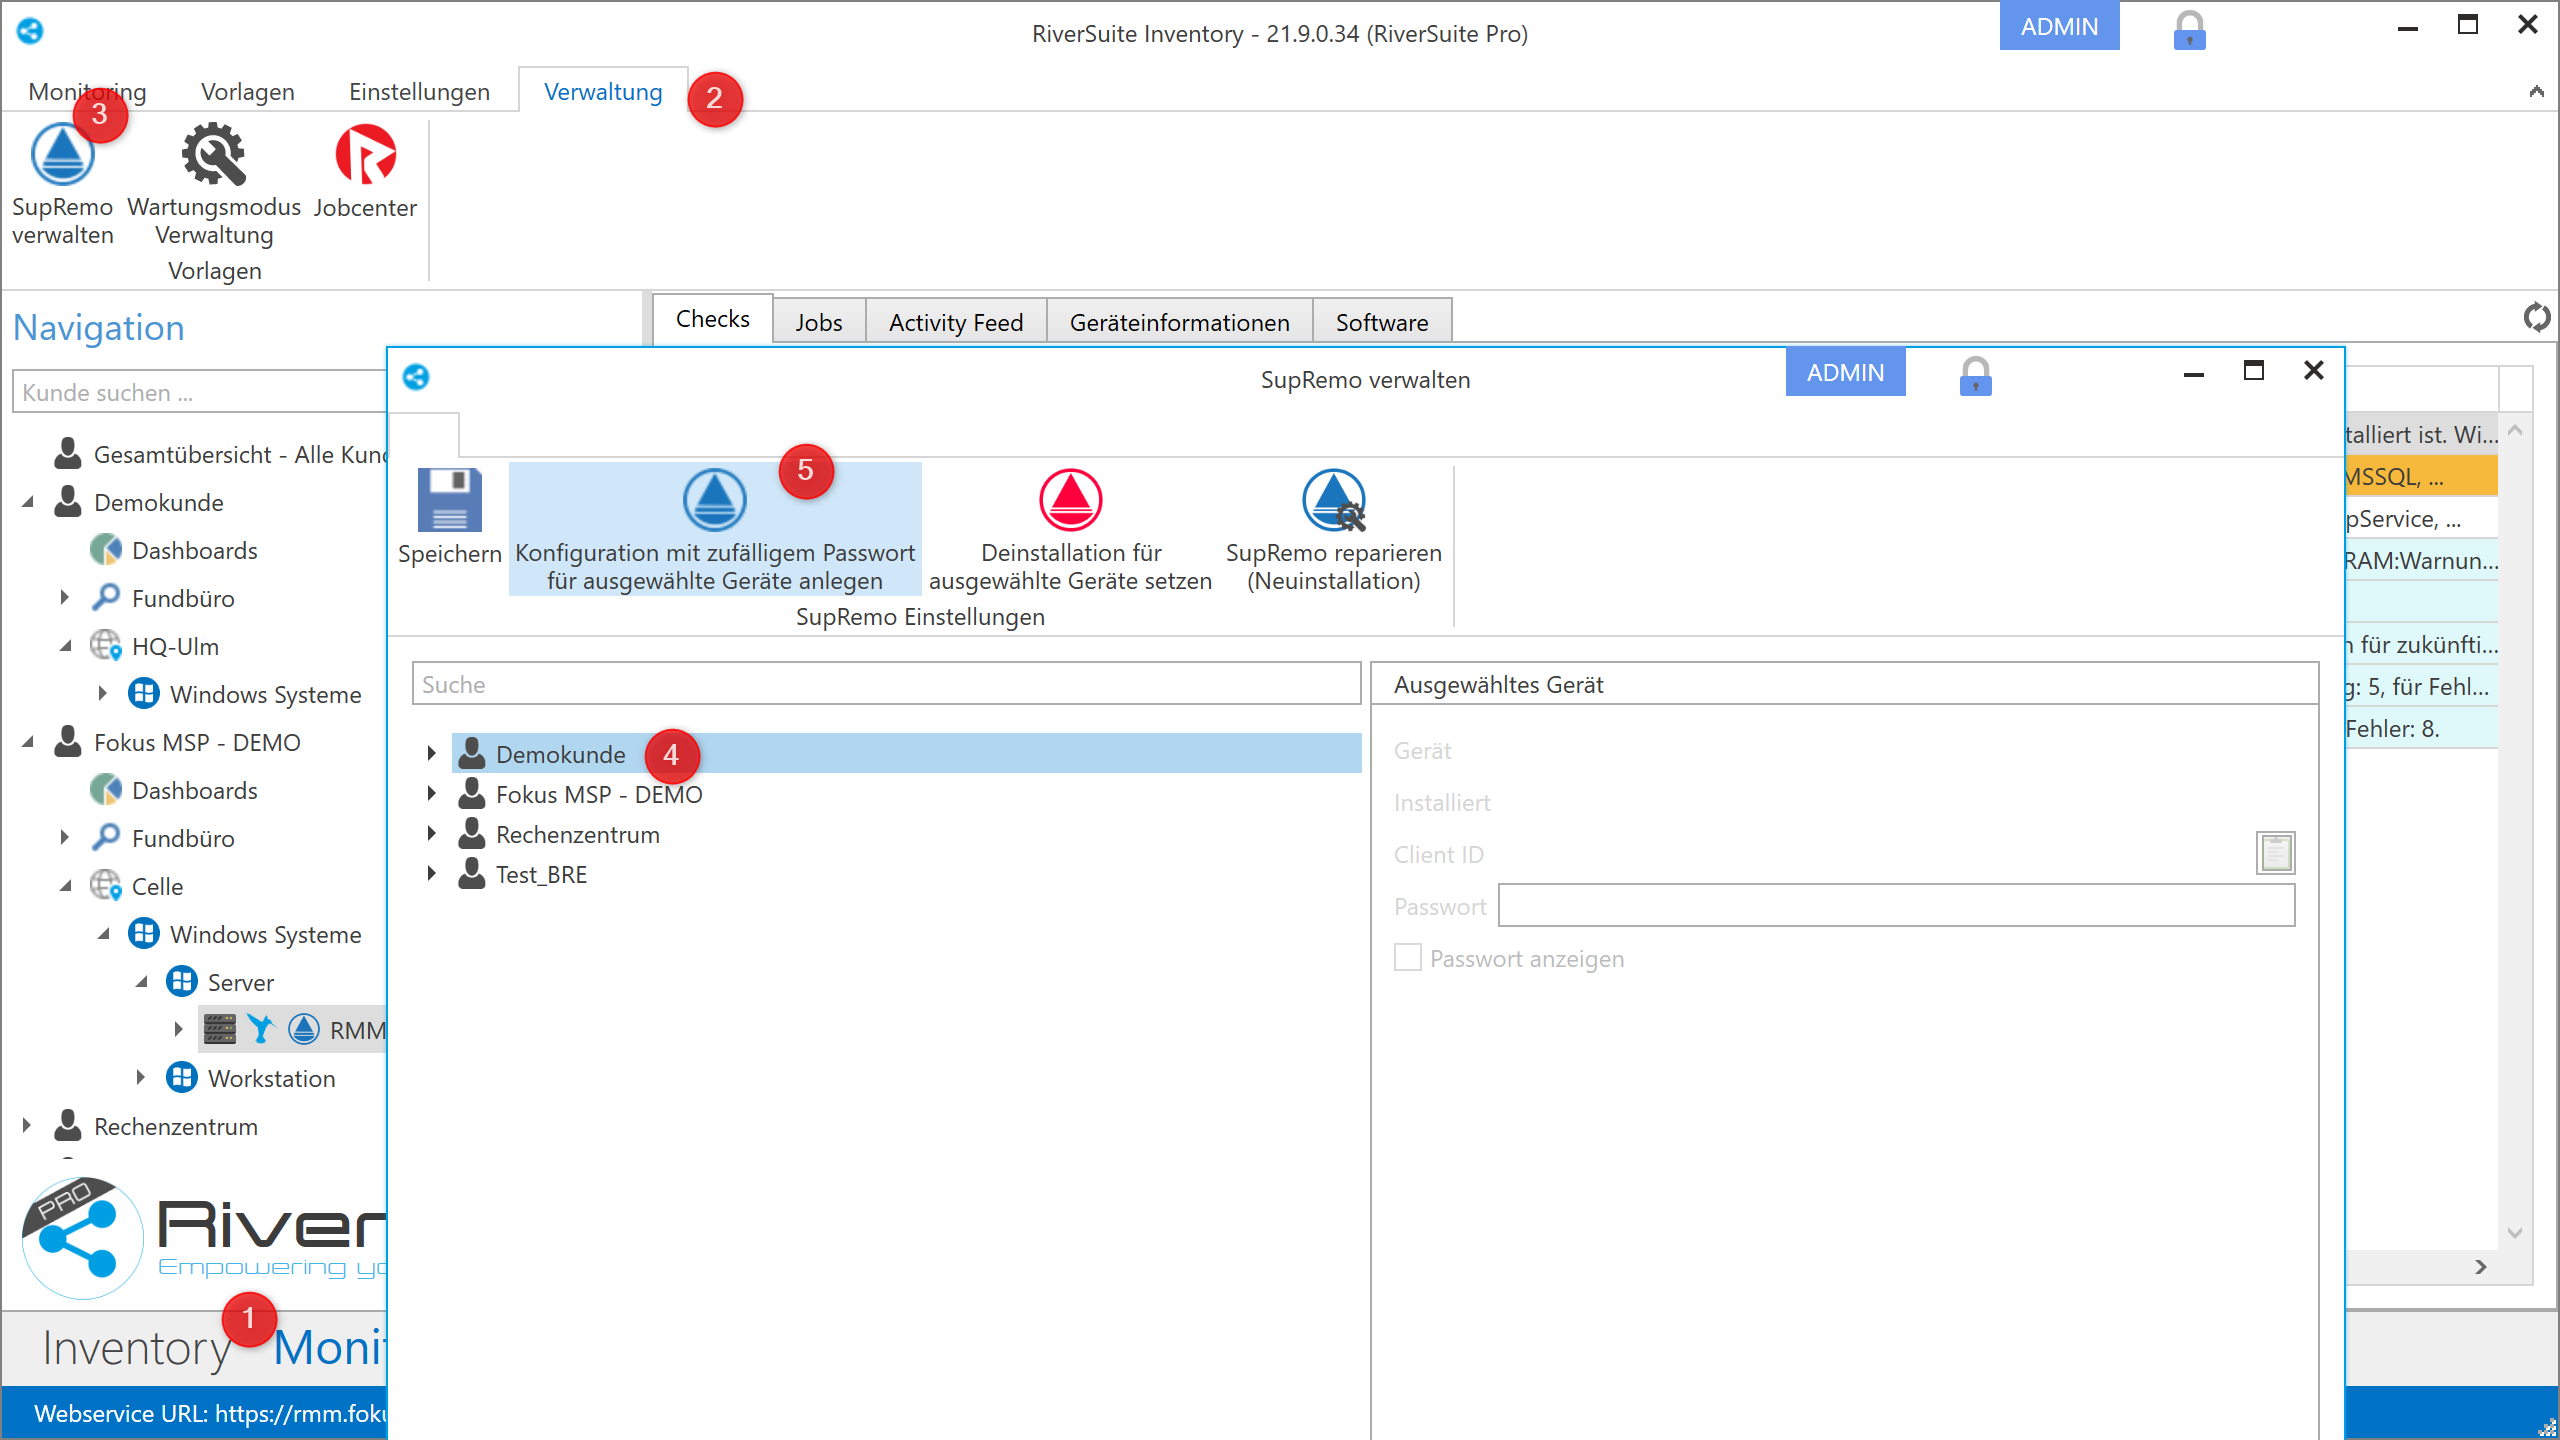Open the Einstellungen ribbon tab
The height and width of the screenshot is (1440, 2560).
coord(419,92)
